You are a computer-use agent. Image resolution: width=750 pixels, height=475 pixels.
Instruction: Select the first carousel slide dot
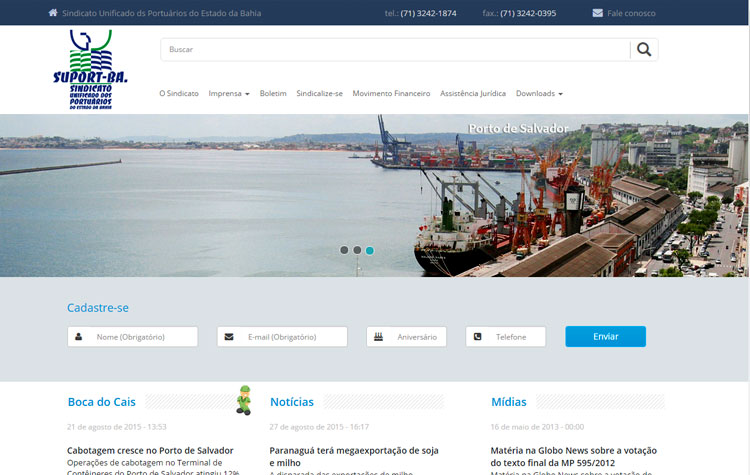point(344,250)
